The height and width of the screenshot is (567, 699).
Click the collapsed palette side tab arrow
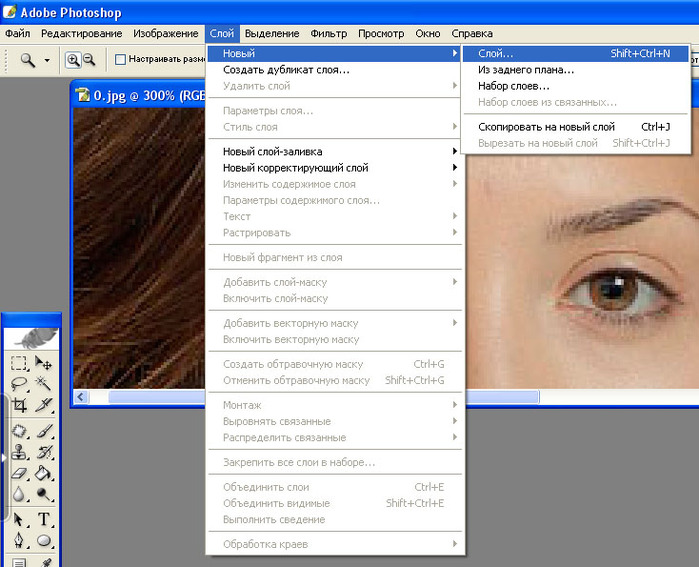pyautogui.click(x=4, y=456)
